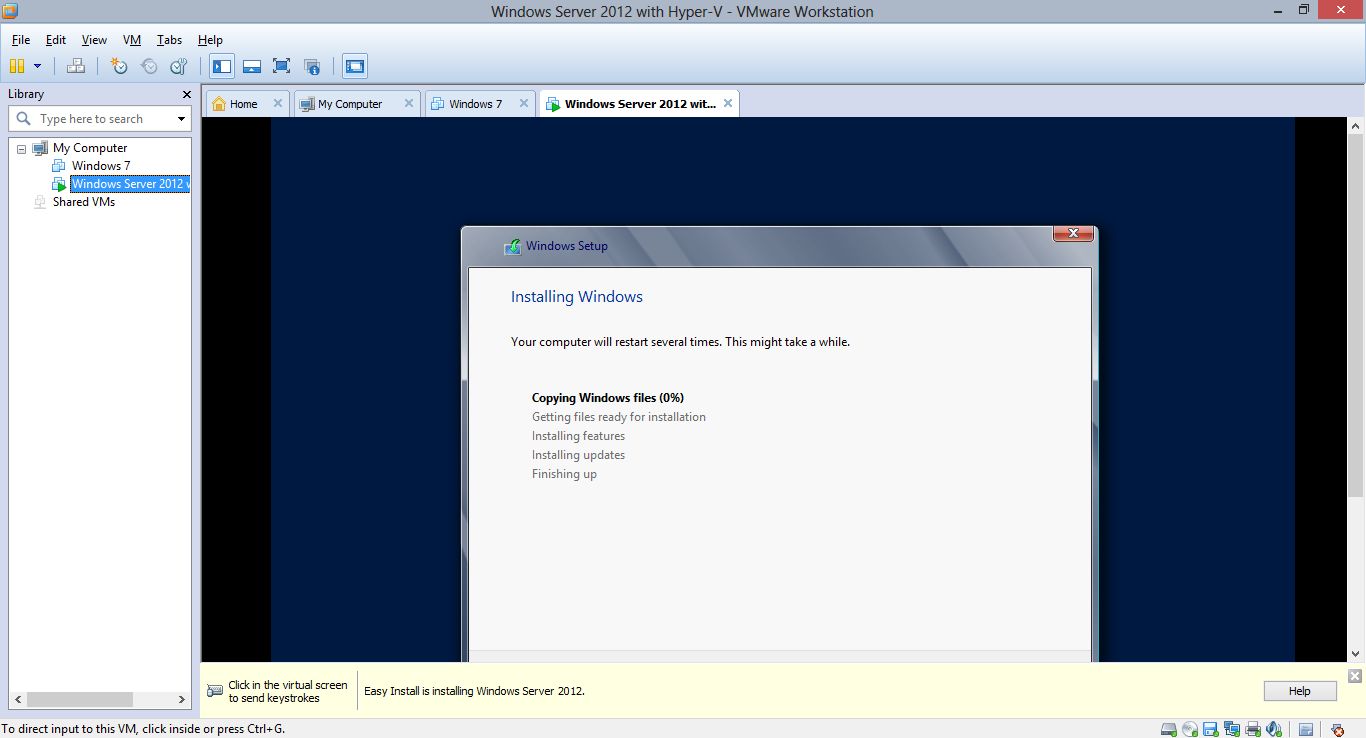Screen dimensions: 1366x738
Task: Open the Tabs menu
Action: 169,40
